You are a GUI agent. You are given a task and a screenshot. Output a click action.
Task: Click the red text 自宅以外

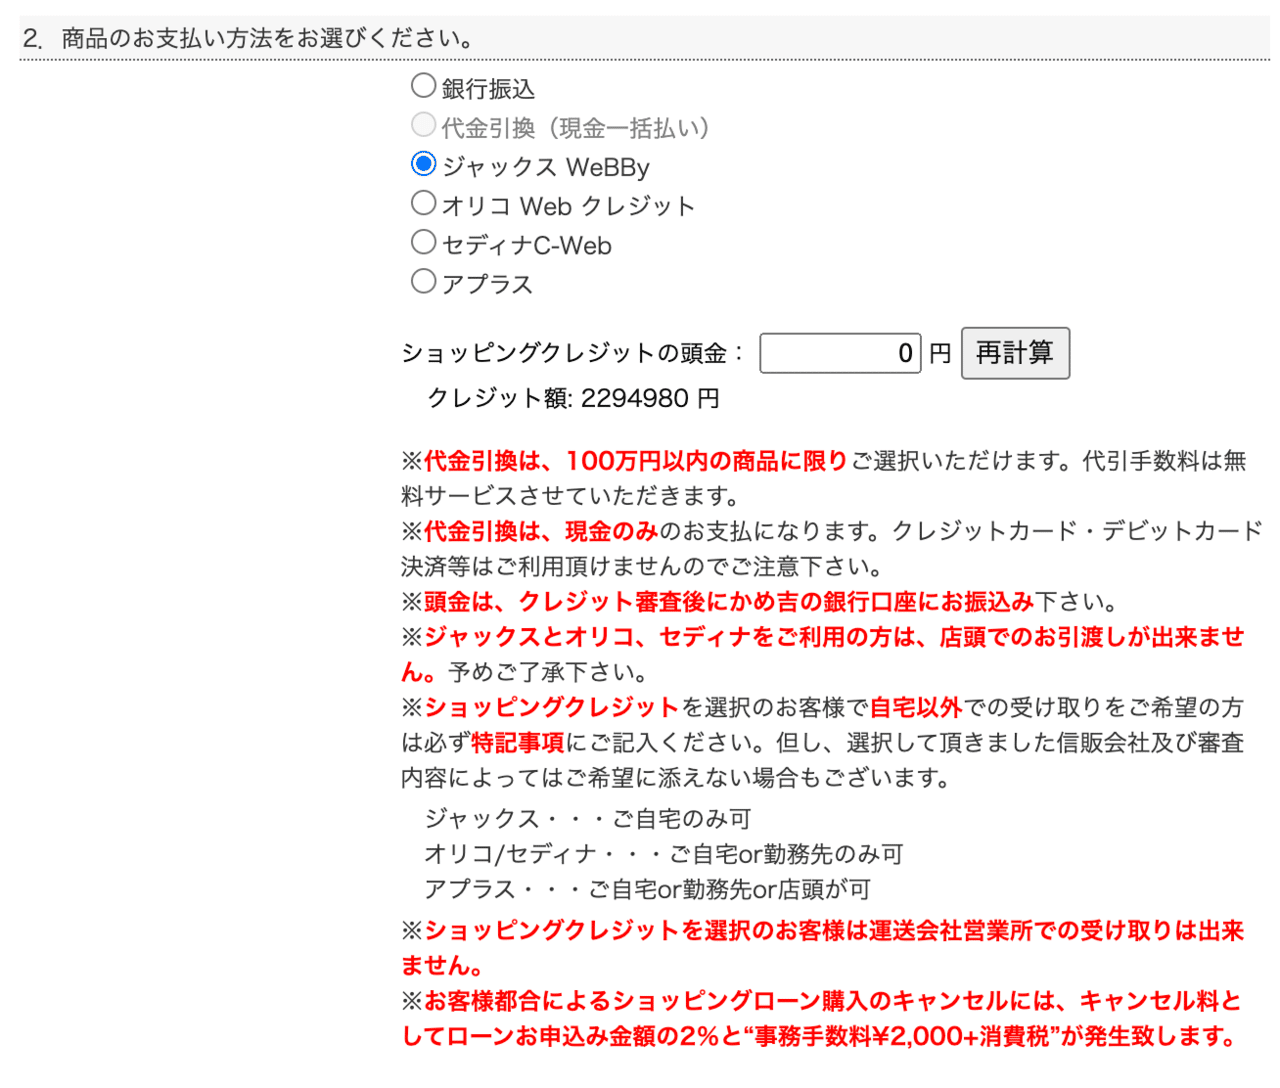click(x=916, y=707)
